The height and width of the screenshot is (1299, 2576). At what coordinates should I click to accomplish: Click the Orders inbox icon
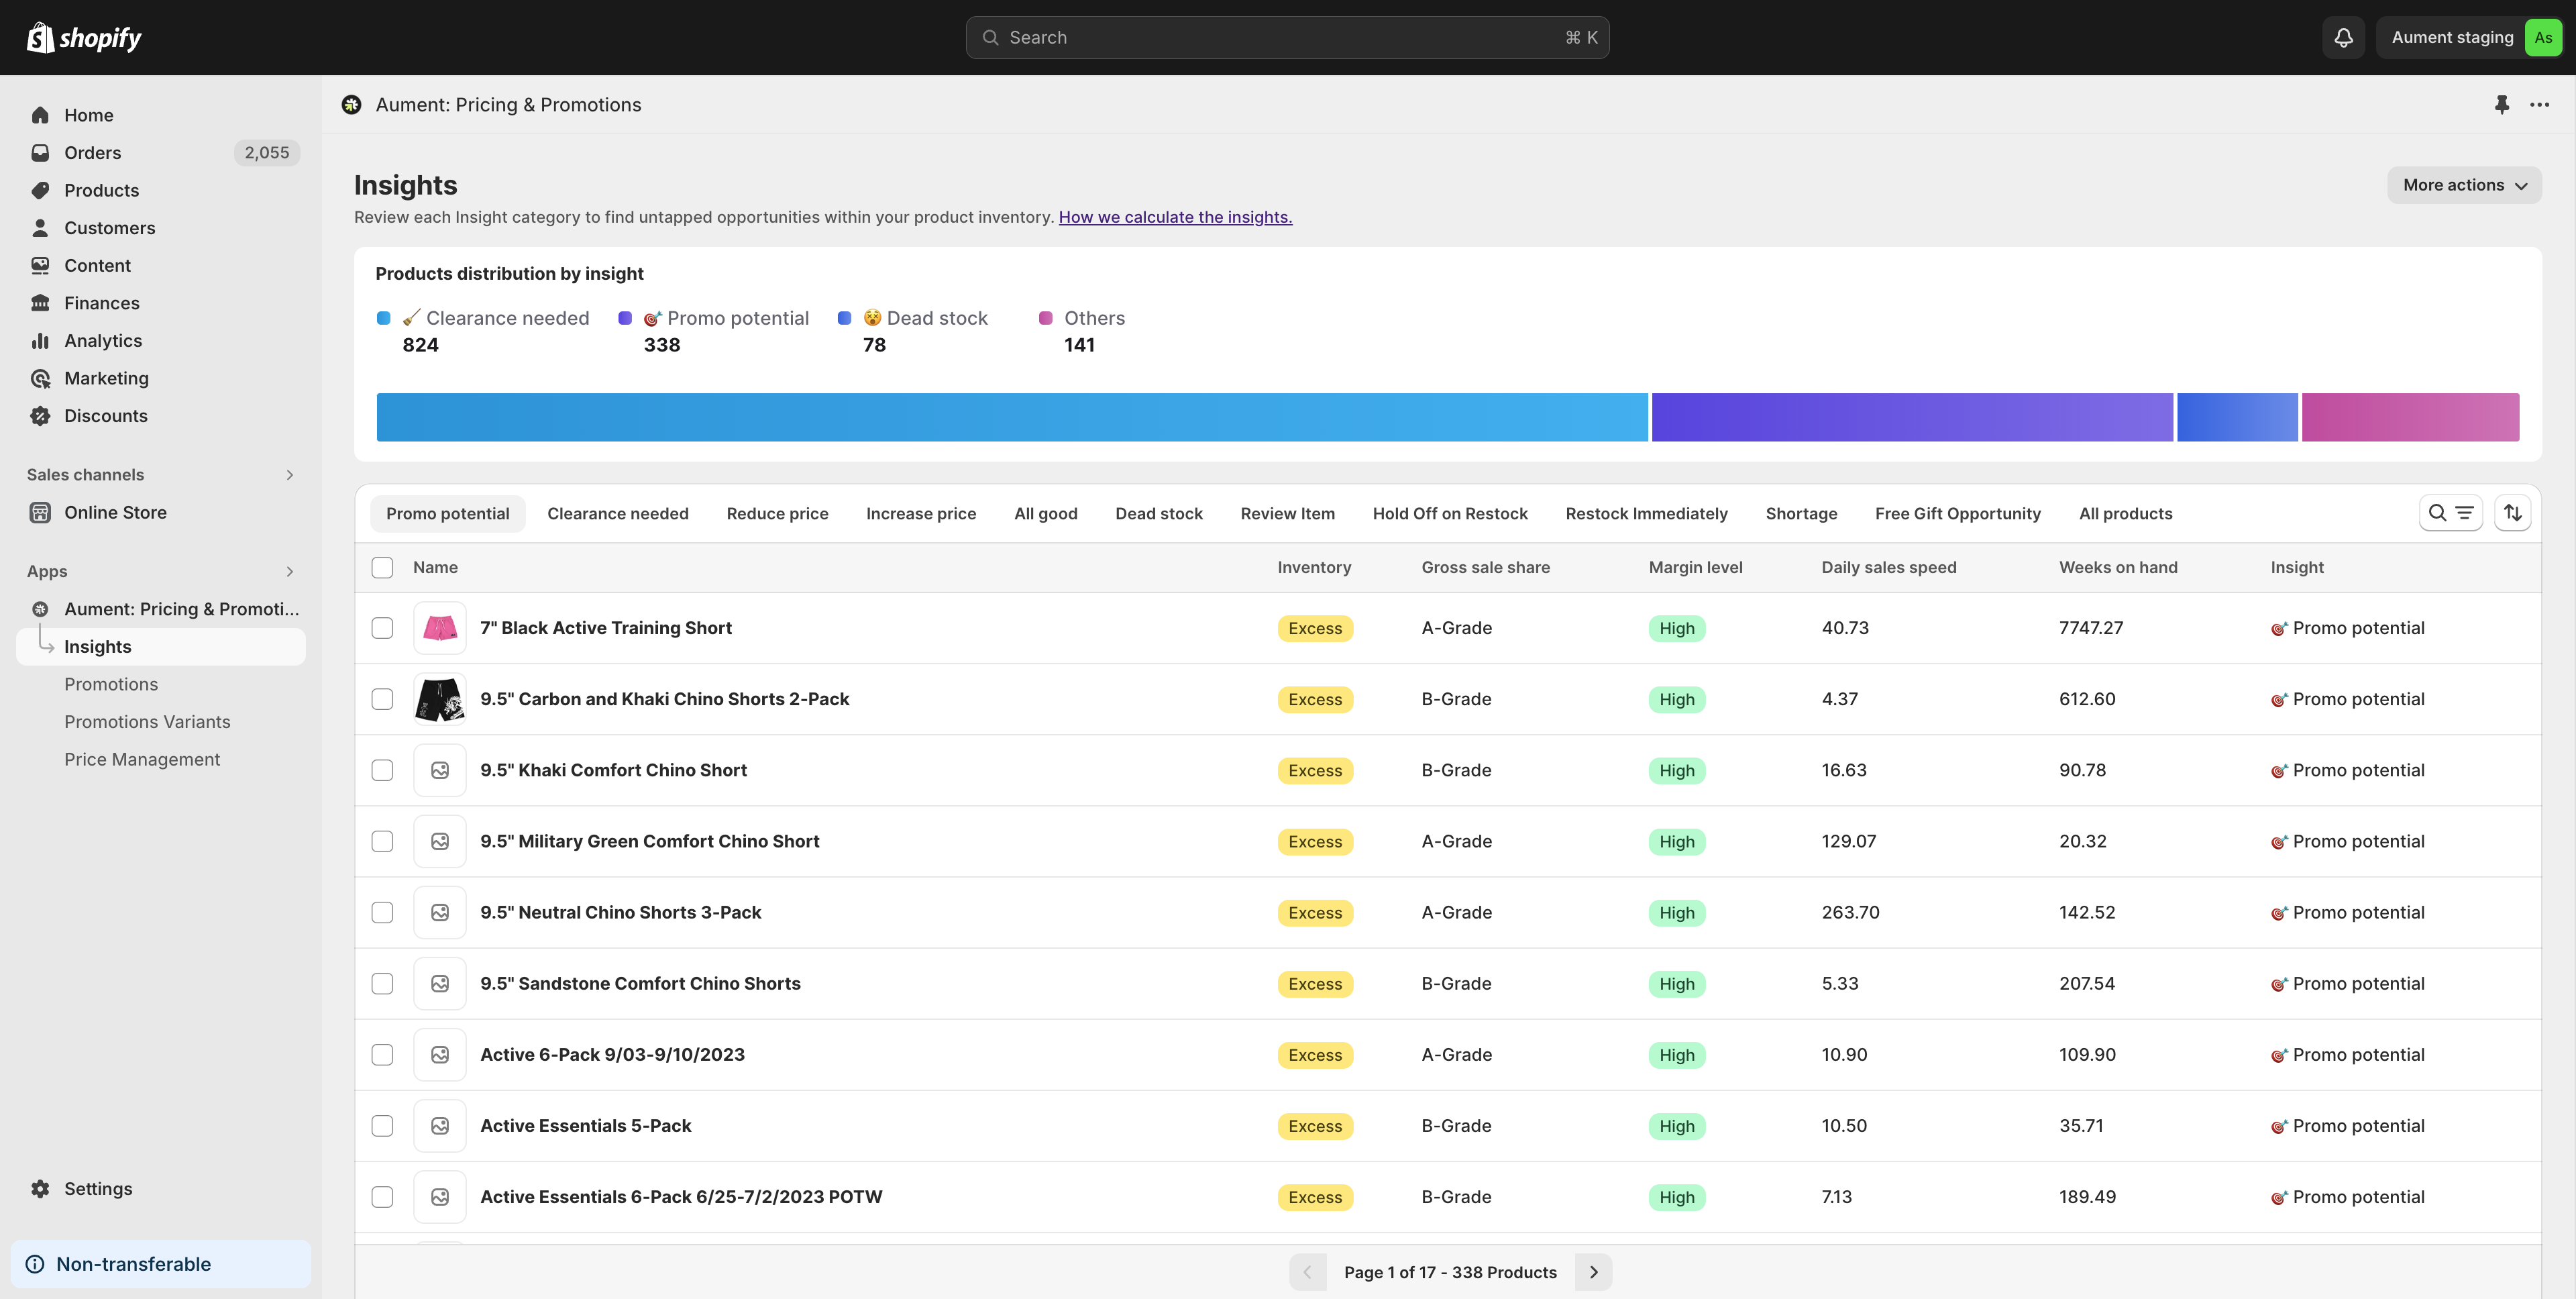40,153
